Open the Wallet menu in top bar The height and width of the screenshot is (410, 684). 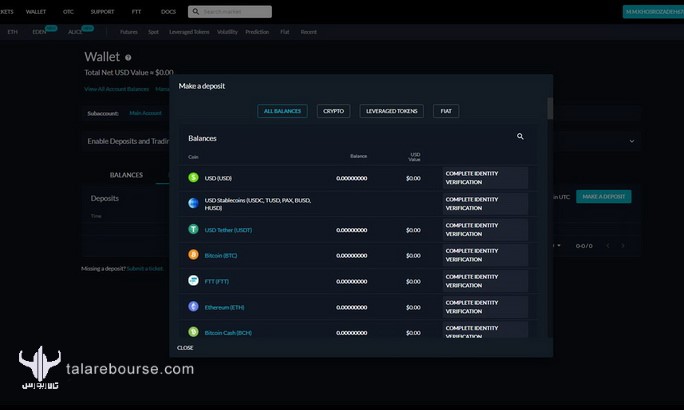[36, 12]
